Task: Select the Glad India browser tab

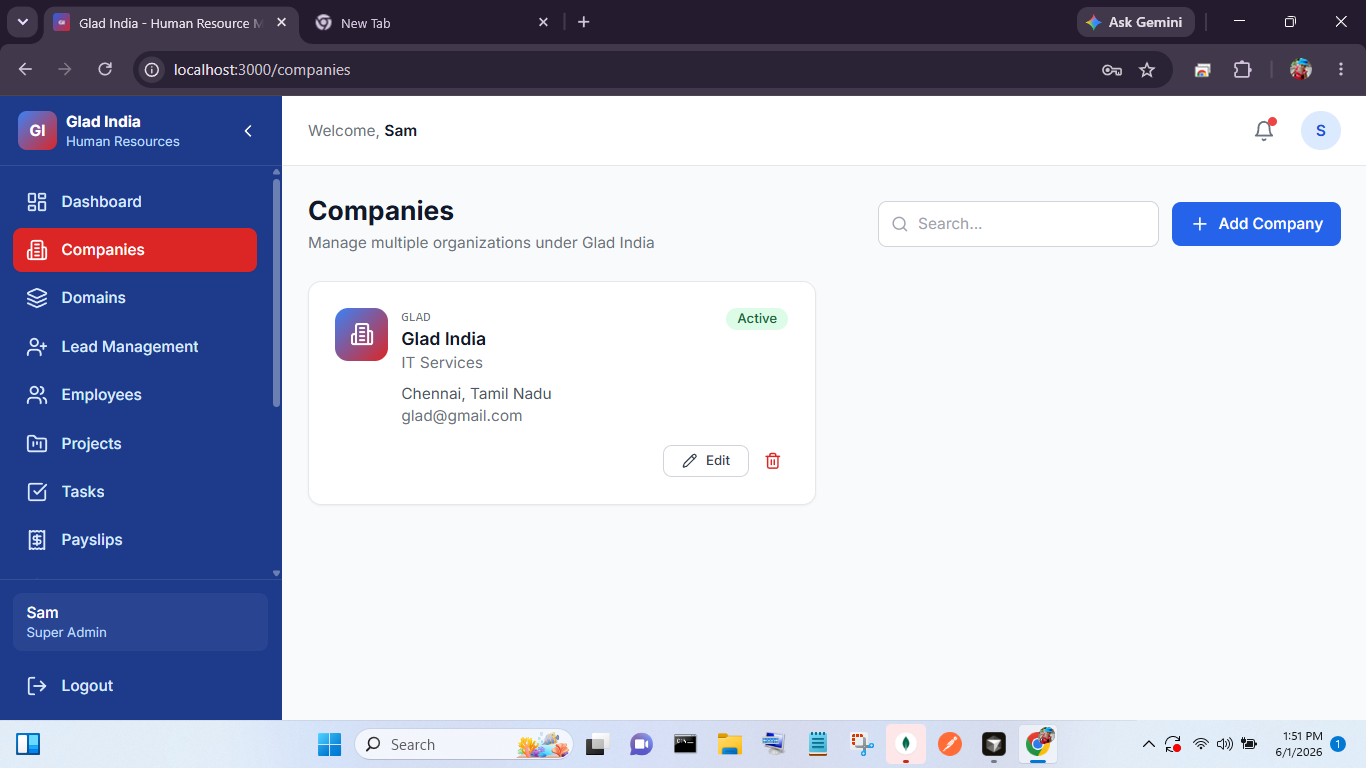Action: tap(170, 23)
